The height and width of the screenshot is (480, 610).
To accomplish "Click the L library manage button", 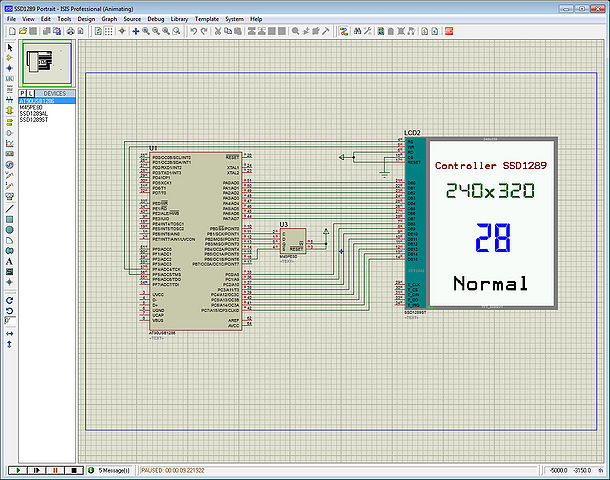I will click(30, 93).
